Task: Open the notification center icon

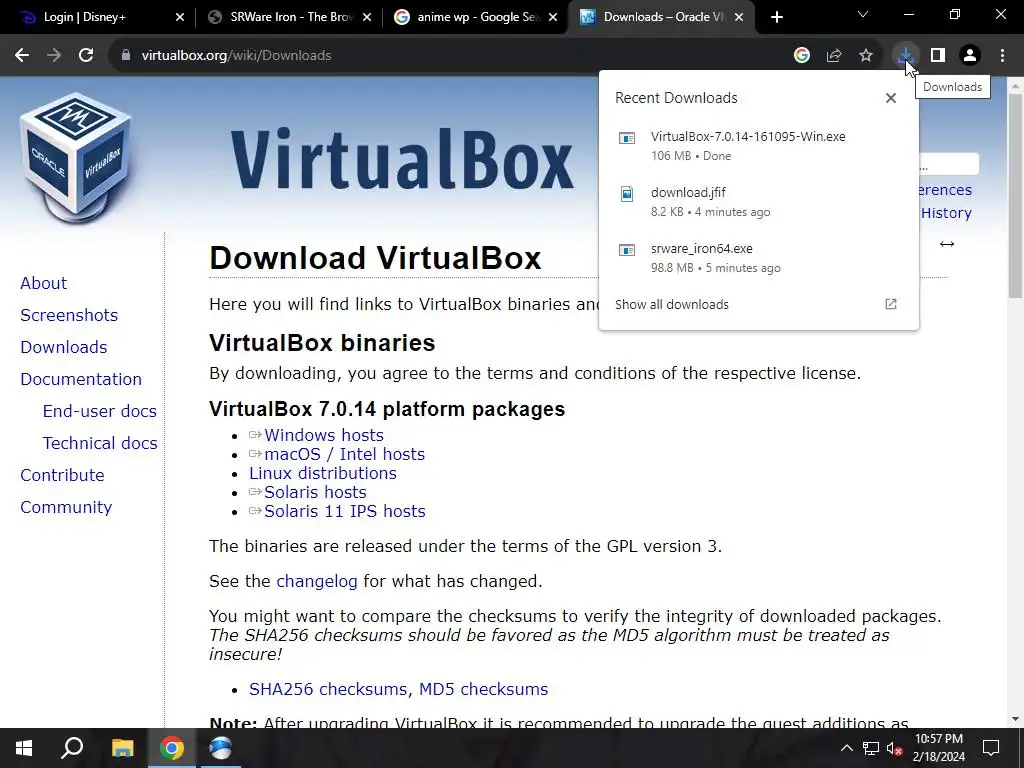Action: (x=991, y=748)
